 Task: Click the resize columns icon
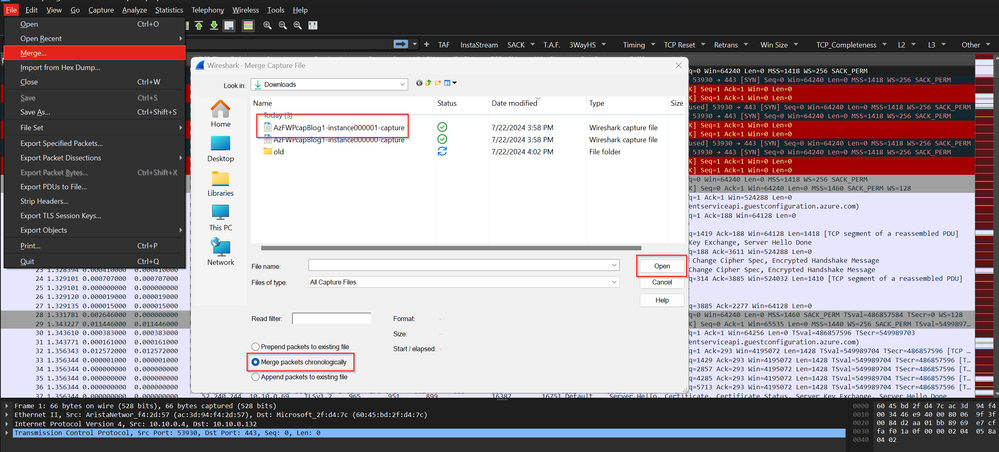312,26
